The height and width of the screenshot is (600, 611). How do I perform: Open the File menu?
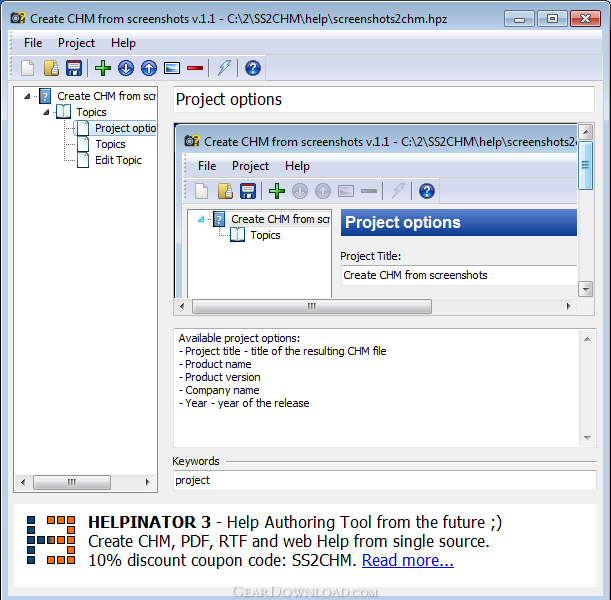pyautogui.click(x=33, y=43)
